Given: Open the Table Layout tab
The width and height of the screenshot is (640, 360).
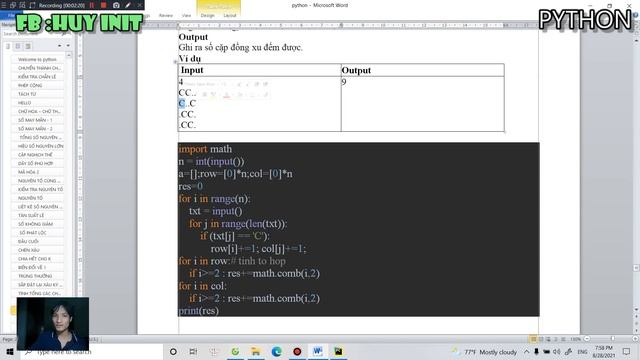Looking at the screenshot, I should click(230, 15).
